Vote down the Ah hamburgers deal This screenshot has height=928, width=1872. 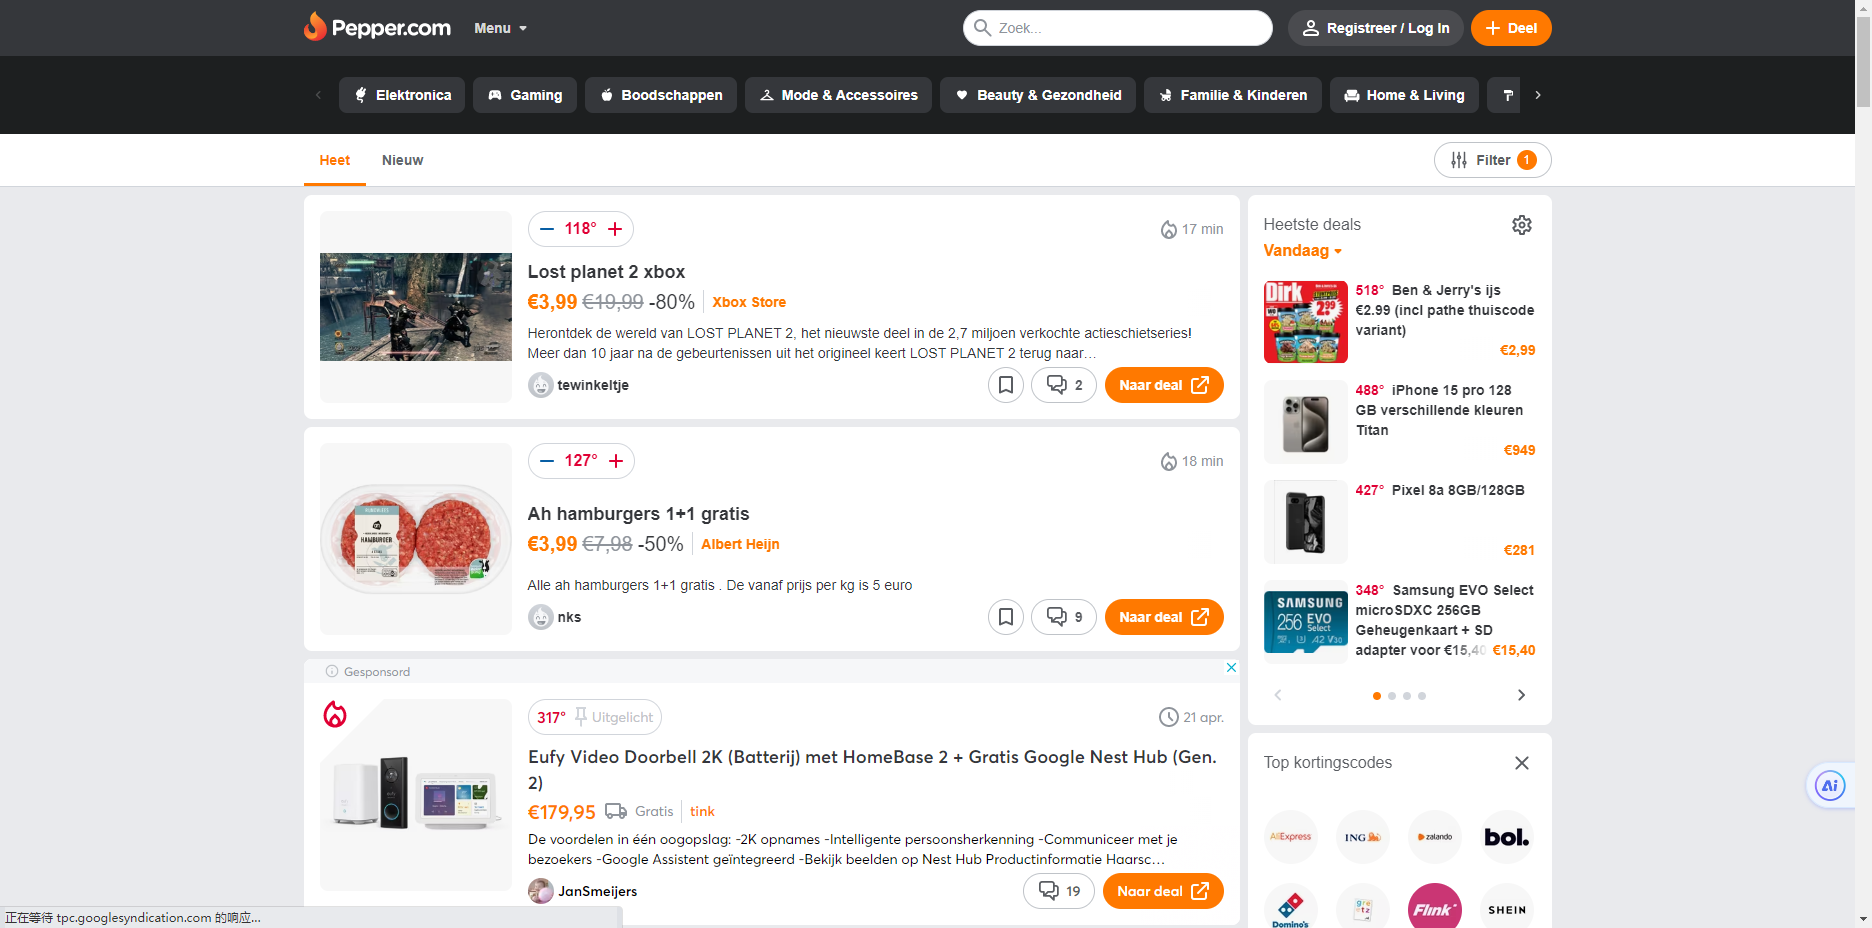tap(547, 461)
